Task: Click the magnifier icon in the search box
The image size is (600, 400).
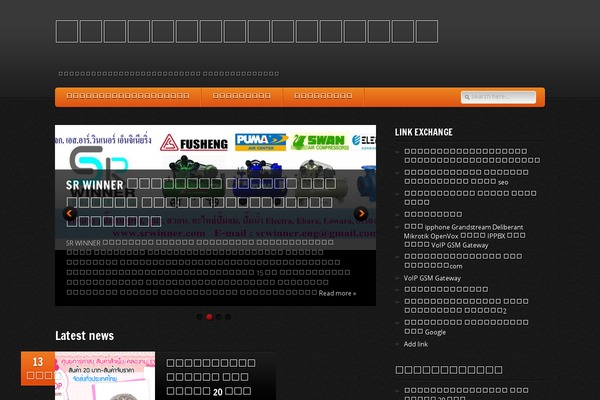Action: (x=467, y=97)
